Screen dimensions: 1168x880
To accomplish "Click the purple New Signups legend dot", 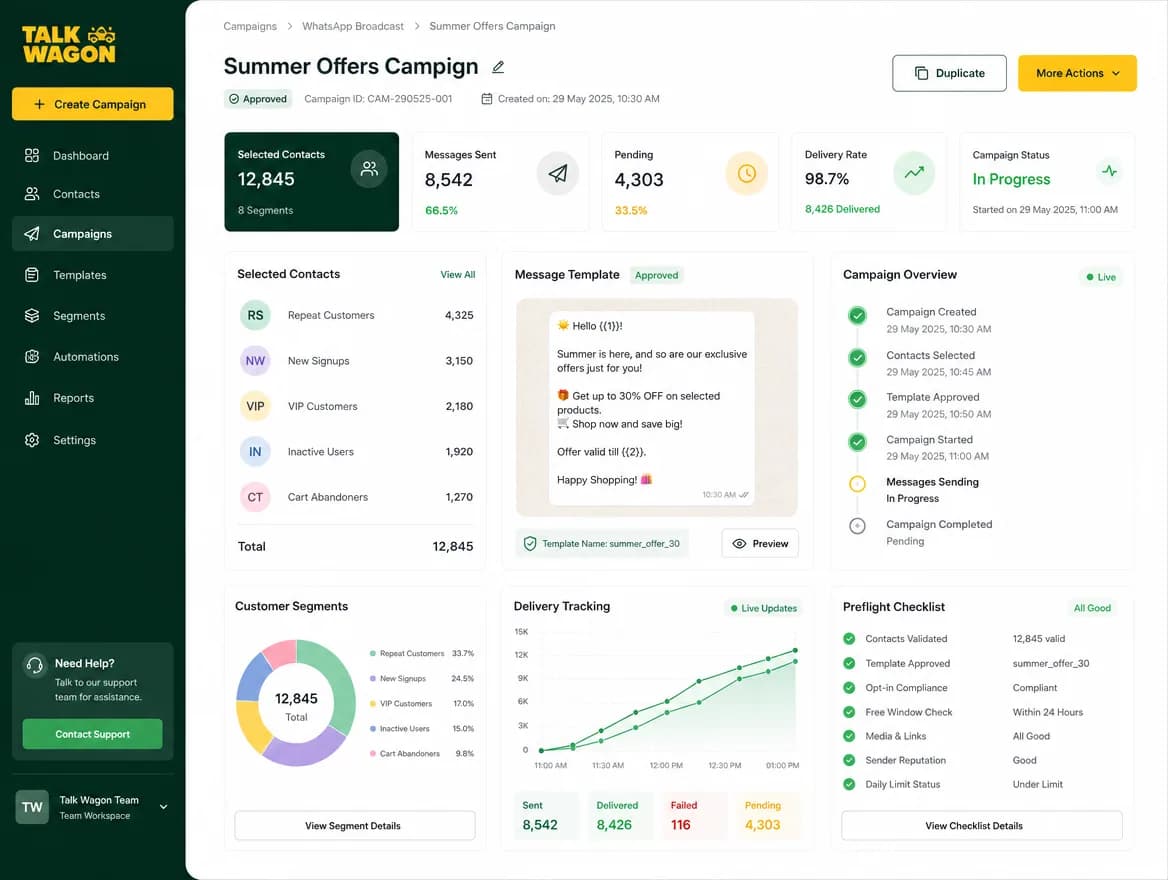I will pyautogui.click(x=372, y=679).
